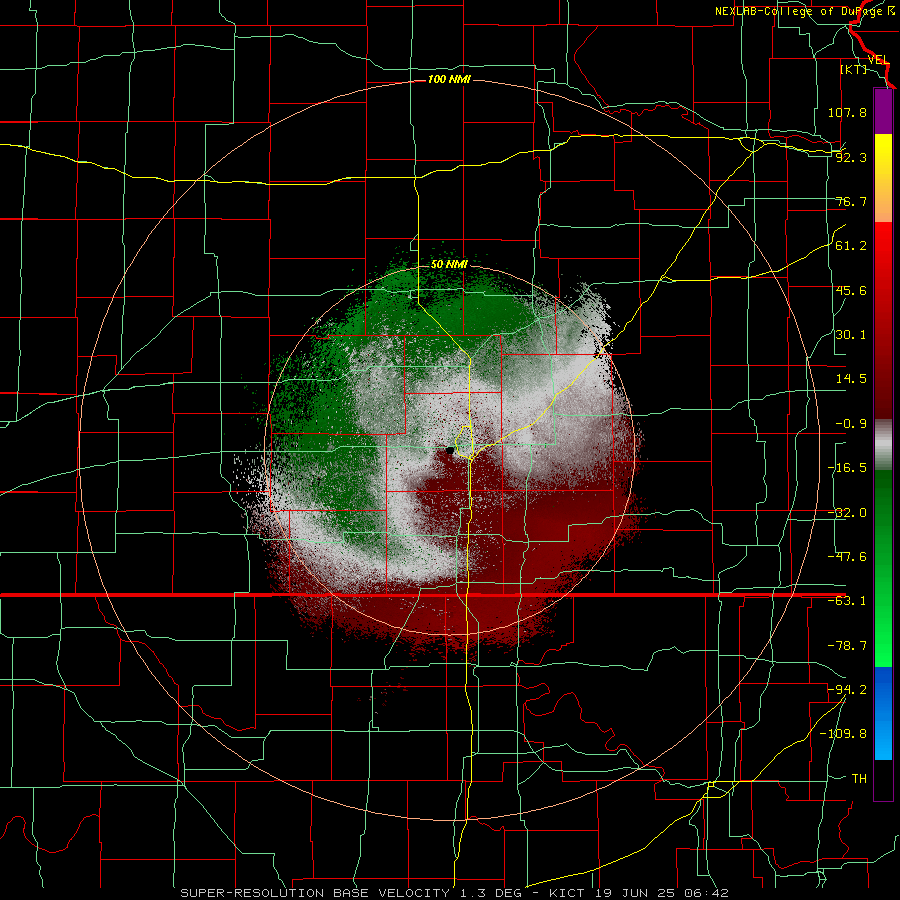Click the 107.8 legend value
900x900 pixels.
pos(847,112)
